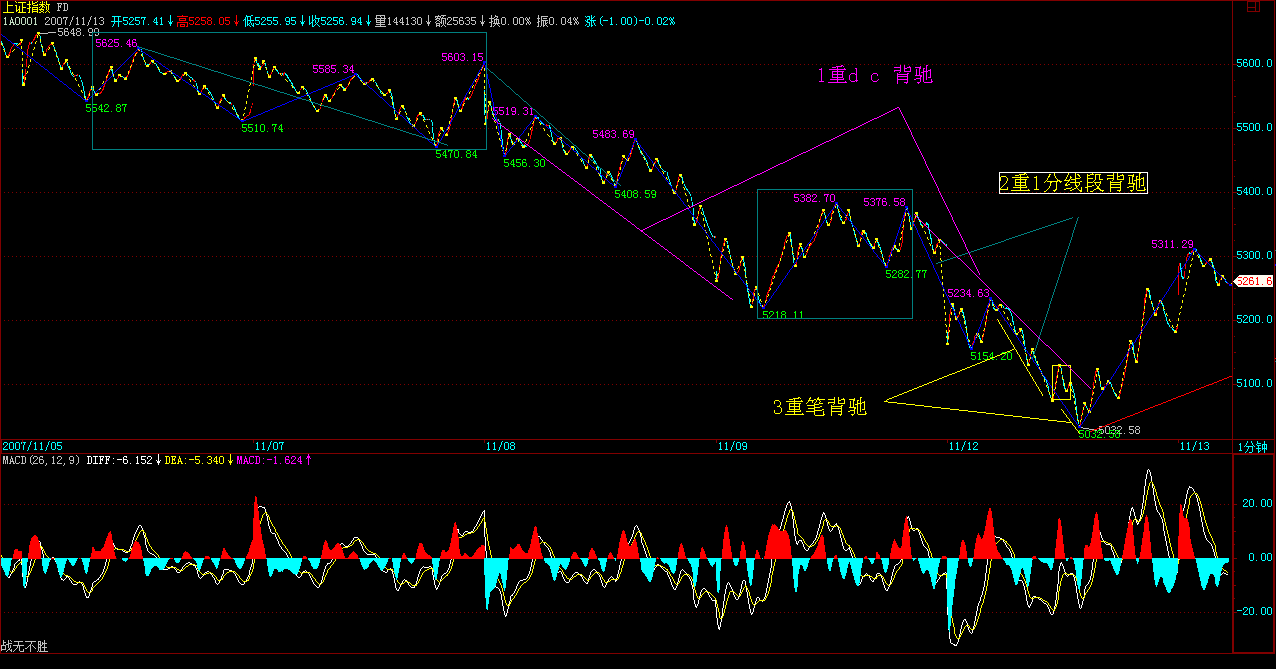Click the MACD(26,12,9) indicator label

coord(41,460)
